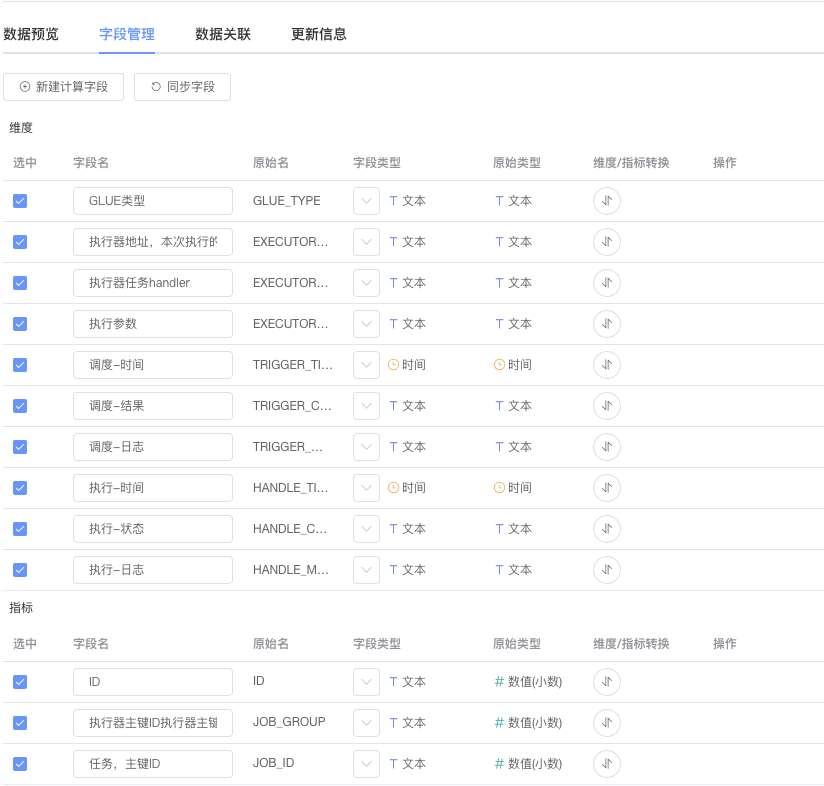Click the 执行参数 field name input
824x786 pixels.
tap(152, 323)
